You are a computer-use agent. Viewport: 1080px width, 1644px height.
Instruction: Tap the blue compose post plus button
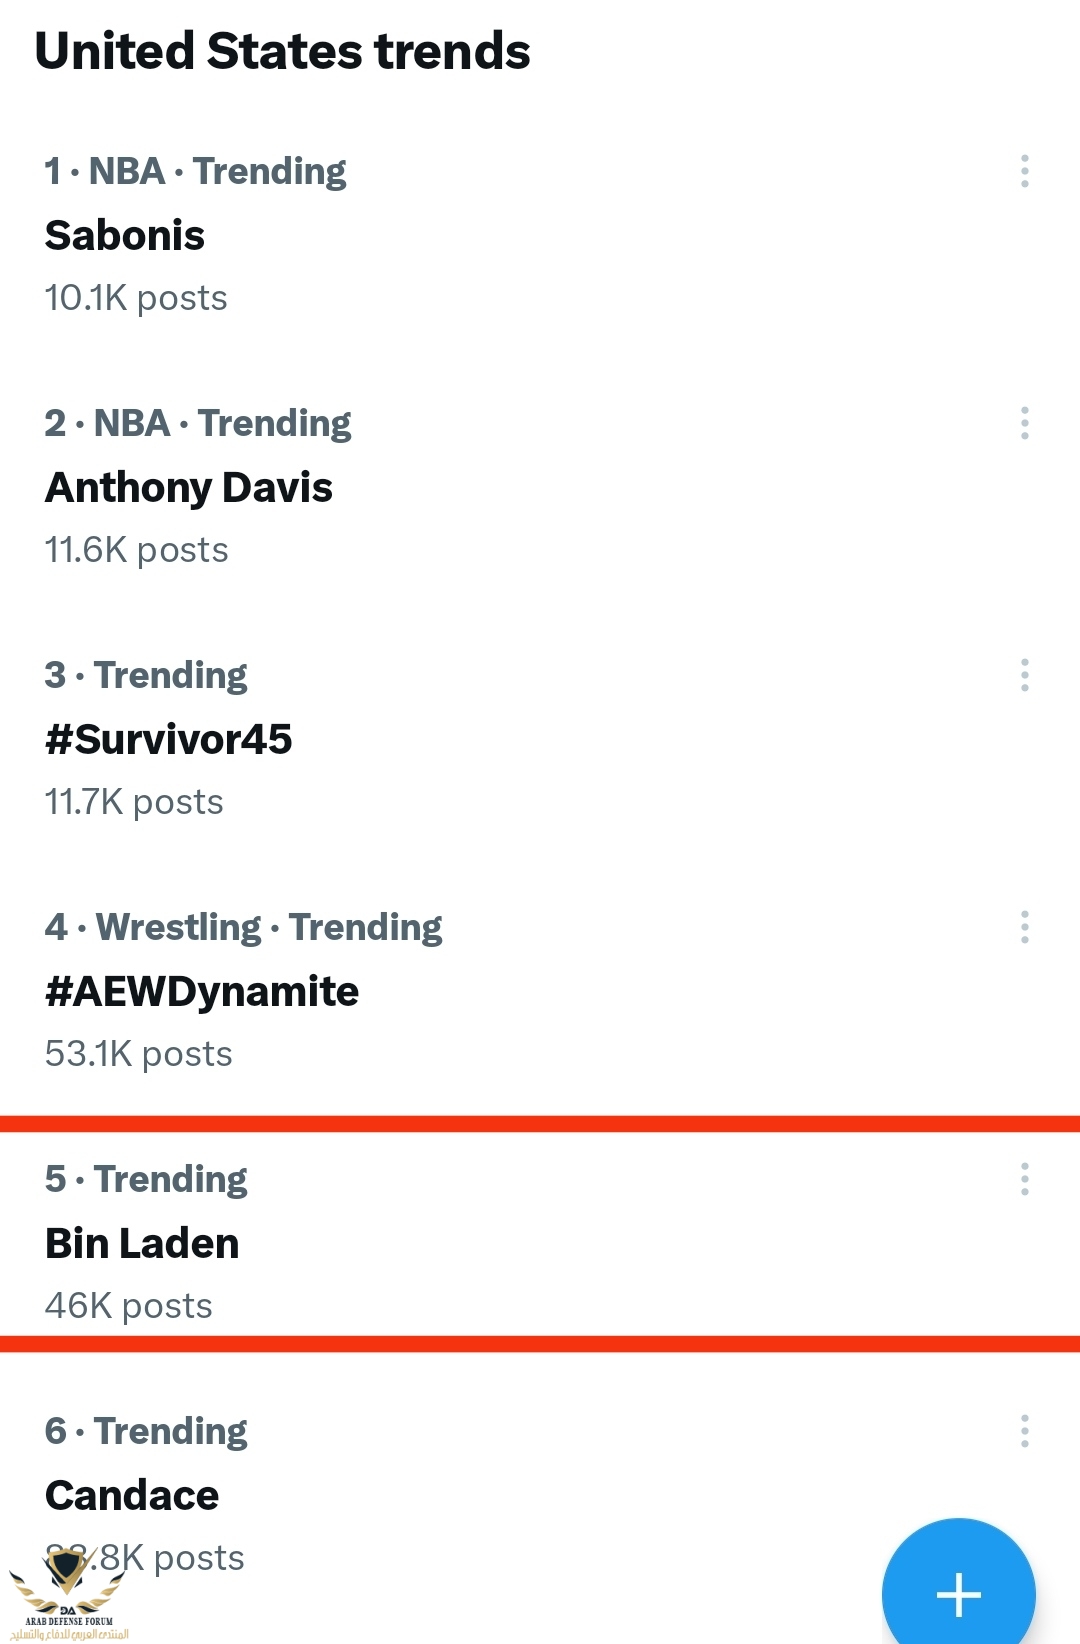(x=958, y=1588)
